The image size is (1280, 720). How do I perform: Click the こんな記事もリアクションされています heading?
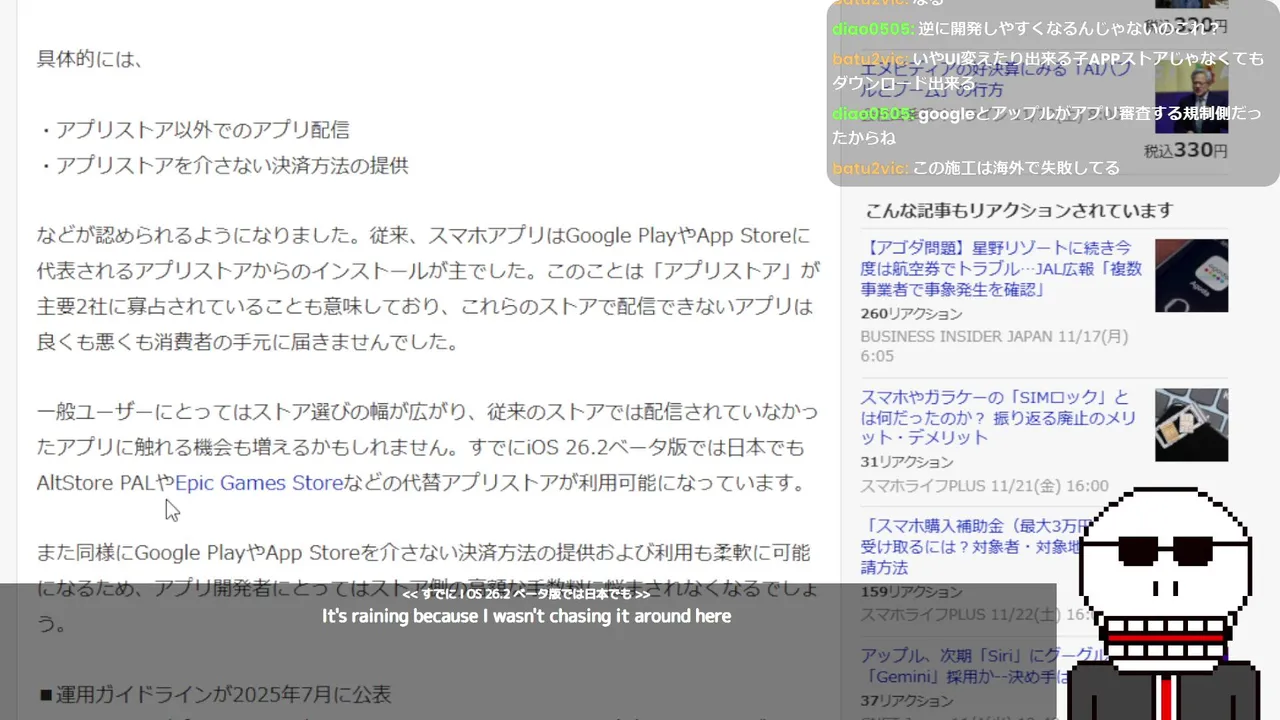(x=1019, y=211)
